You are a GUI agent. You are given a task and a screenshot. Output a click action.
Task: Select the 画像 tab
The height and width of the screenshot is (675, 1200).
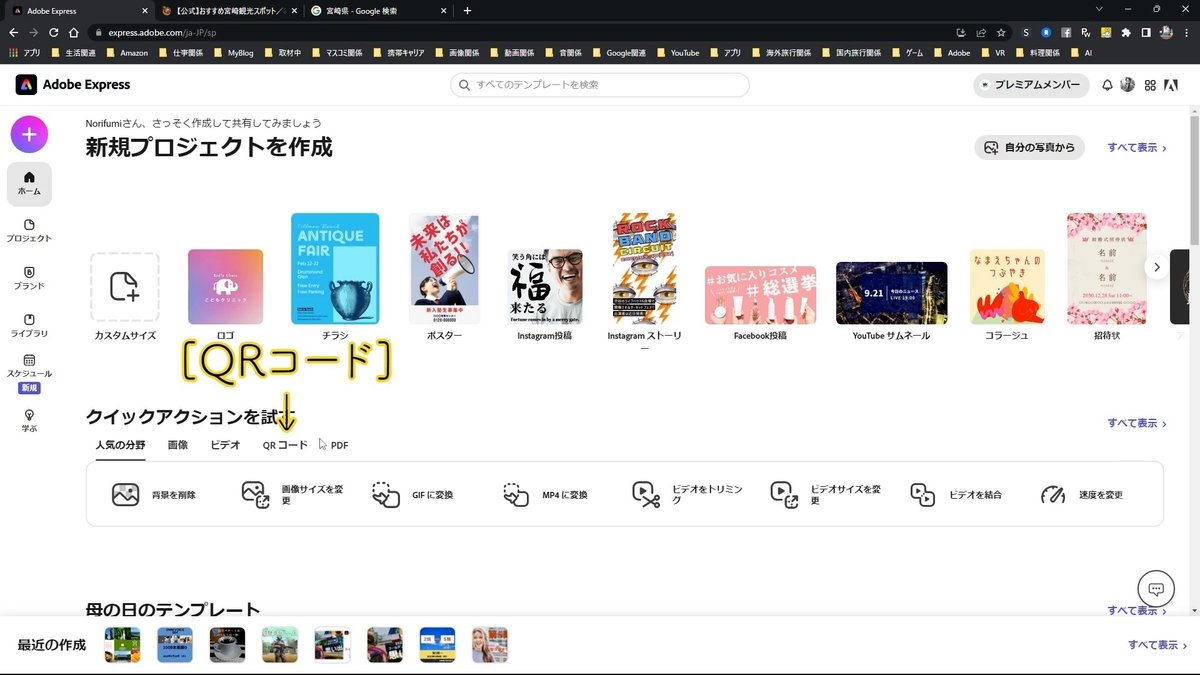coord(177,445)
